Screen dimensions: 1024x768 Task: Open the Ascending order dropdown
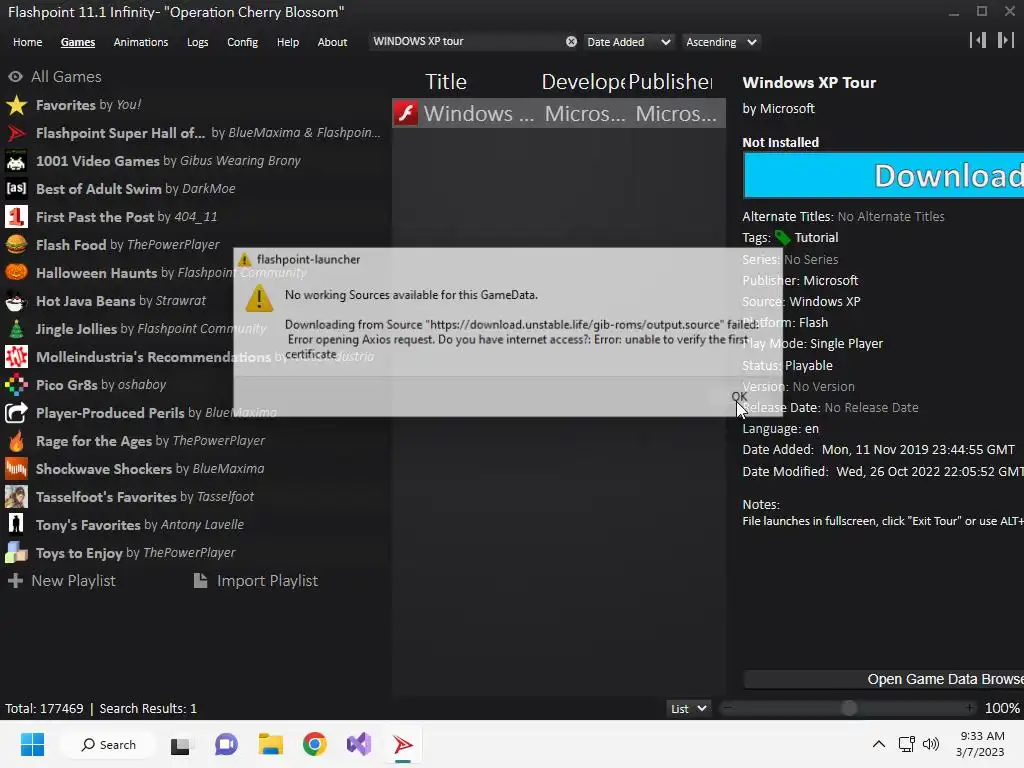coord(721,42)
